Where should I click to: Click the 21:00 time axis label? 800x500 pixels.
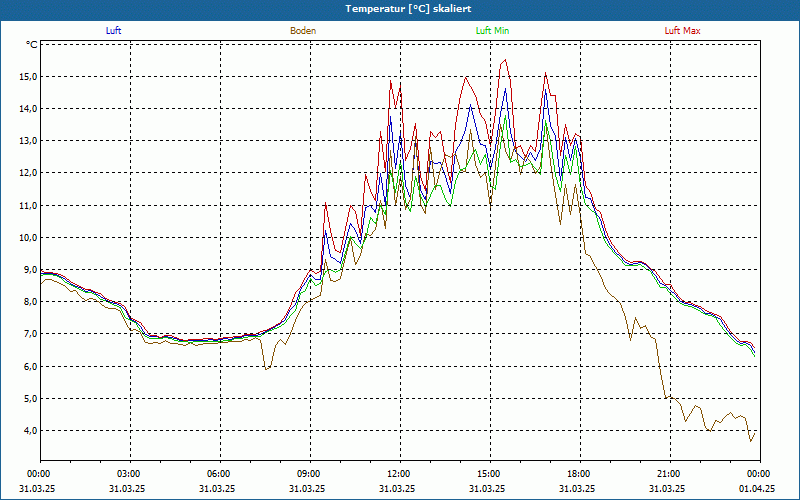pos(670,474)
